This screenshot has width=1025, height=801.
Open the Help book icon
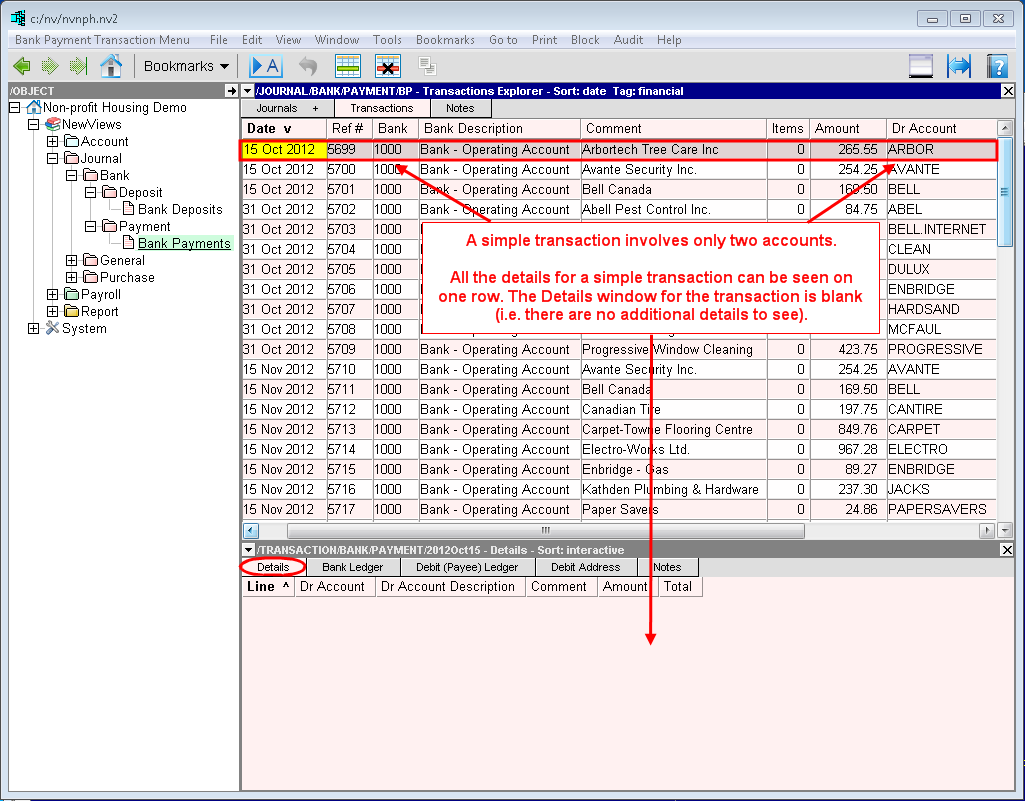click(x=997, y=67)
